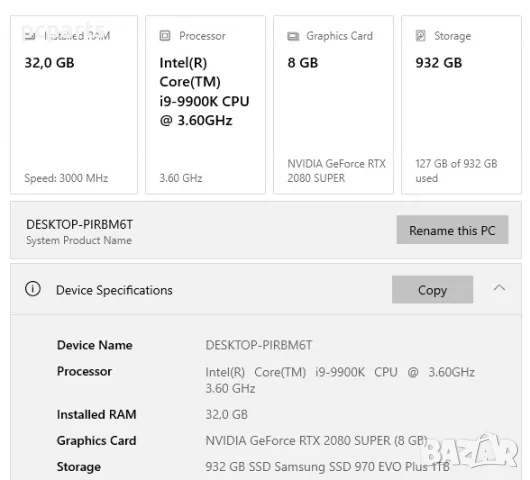The width and height of the screenshot is (530, 480).
Task: Click the Speed: 3000 MHz text
Action: pos(66,178)
